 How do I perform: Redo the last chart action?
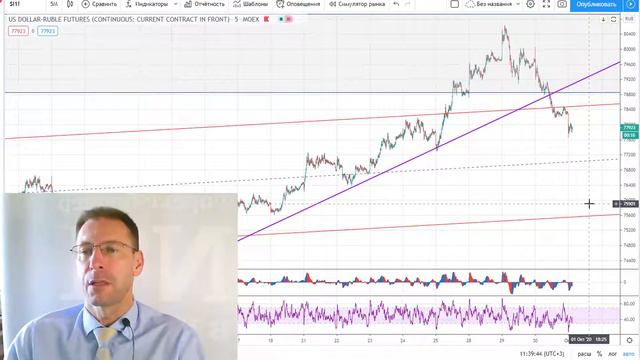[x=407, y=4]
